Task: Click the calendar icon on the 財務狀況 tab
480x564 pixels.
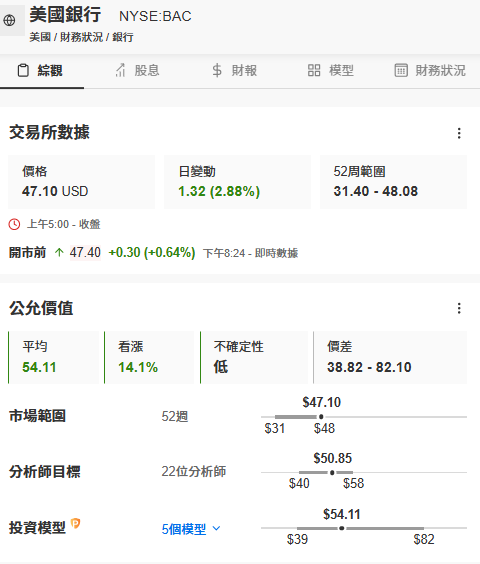Action: point(401,70)
